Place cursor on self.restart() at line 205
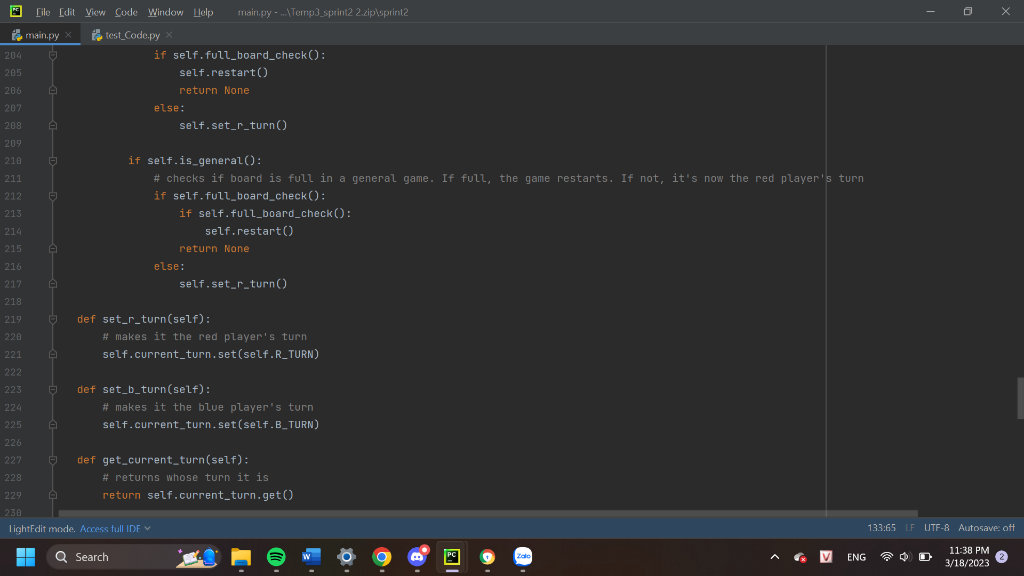The height and width of the screenshot is (576, 1024). [x=223, y=72]
